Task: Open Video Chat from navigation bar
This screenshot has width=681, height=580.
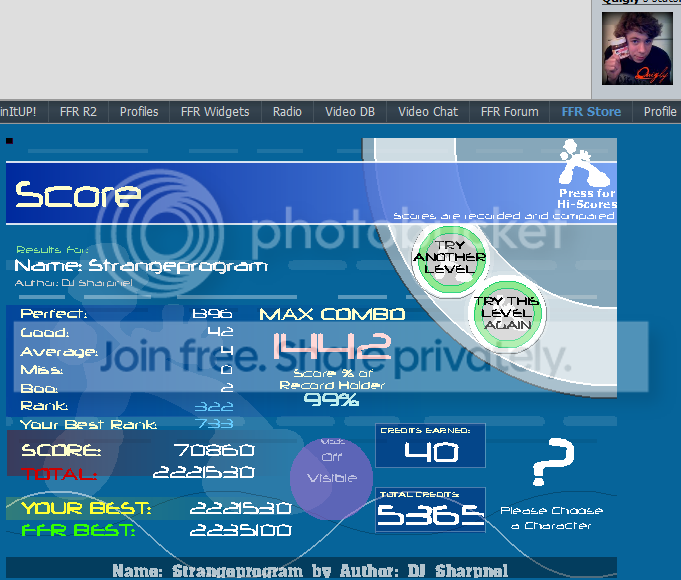Action: (x=428, y=112)
